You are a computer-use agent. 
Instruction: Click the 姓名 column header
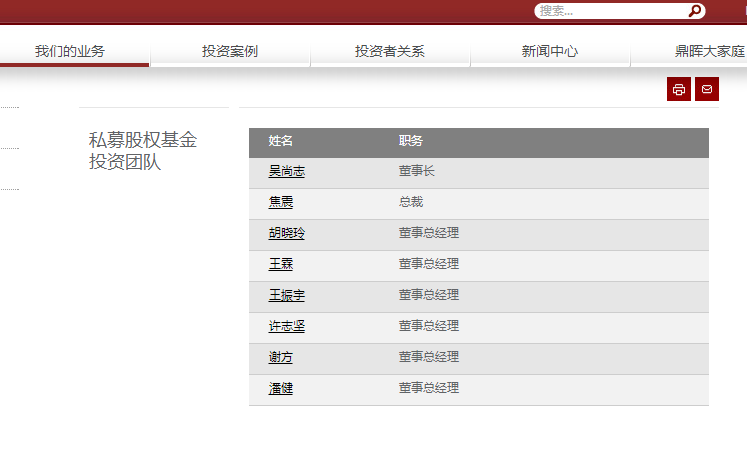tap(281, 141)
